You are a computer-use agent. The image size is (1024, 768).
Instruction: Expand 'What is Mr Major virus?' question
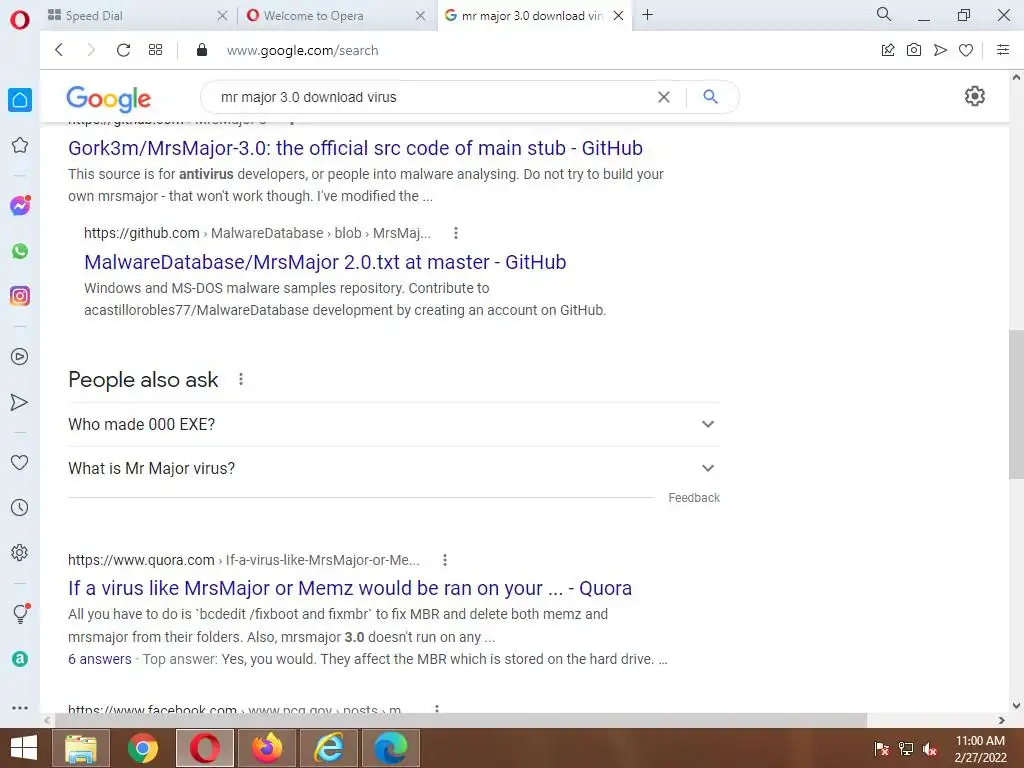point(394,468)
